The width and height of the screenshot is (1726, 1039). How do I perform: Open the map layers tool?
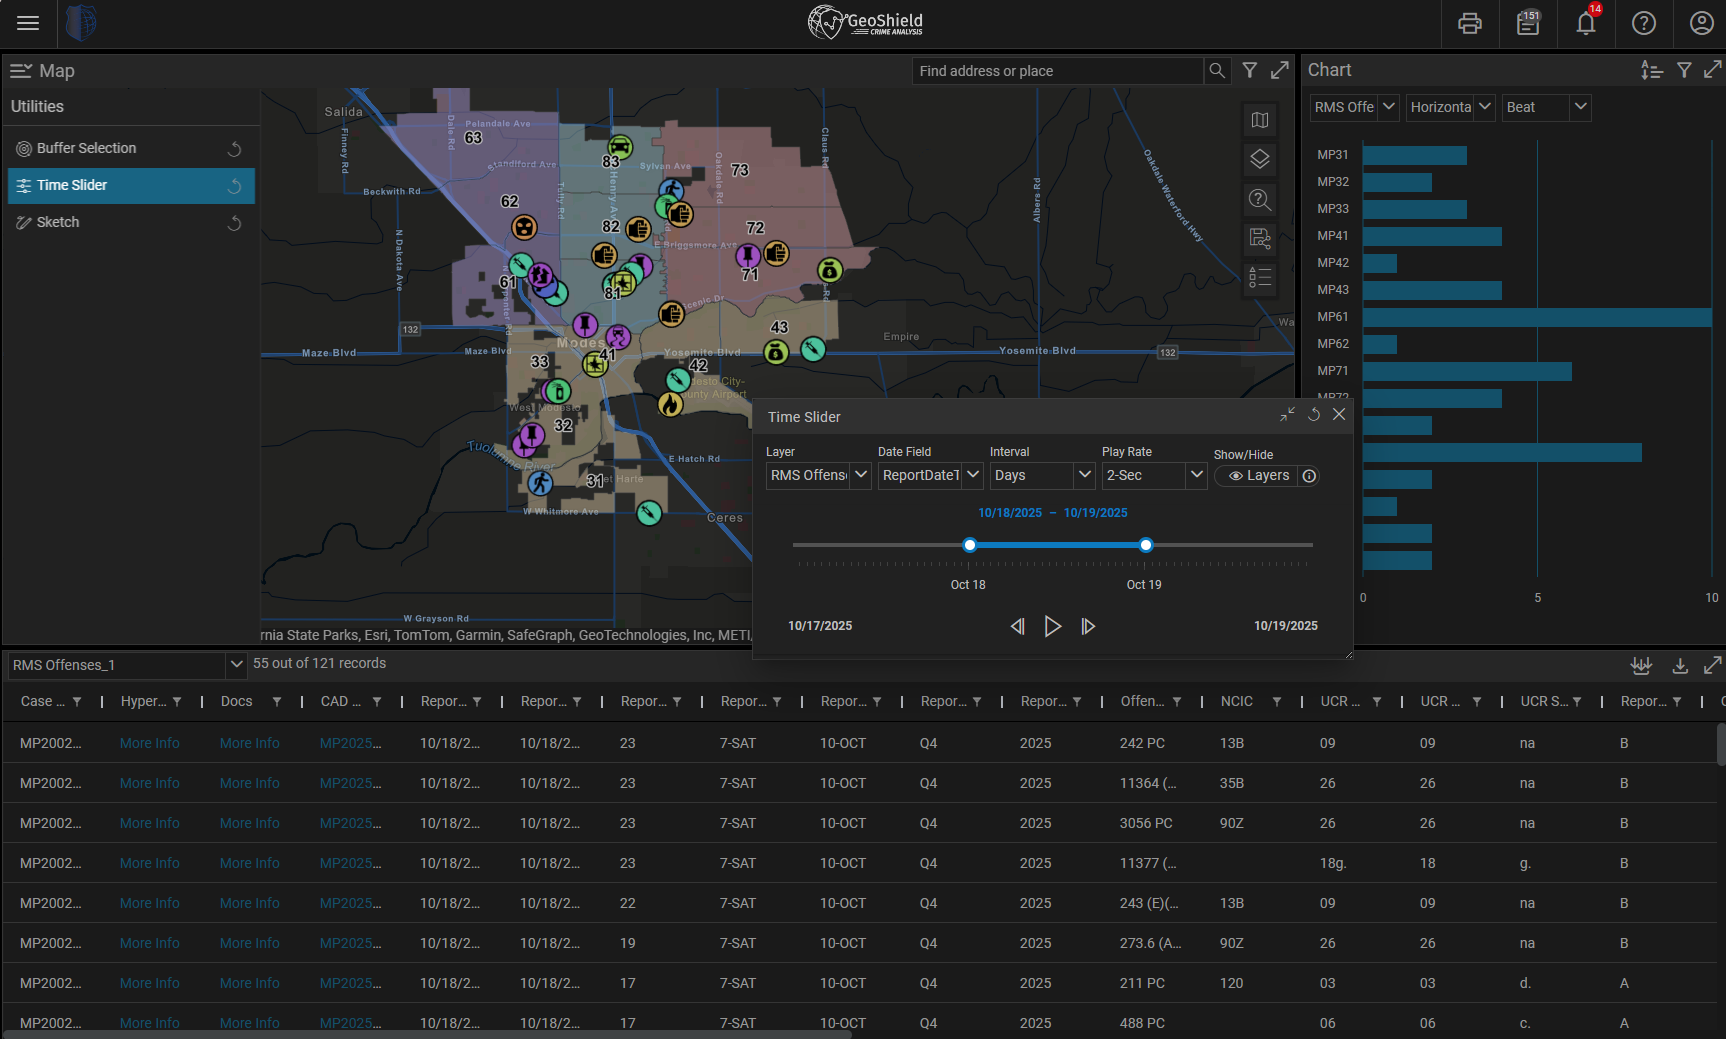pos(1260,159)
